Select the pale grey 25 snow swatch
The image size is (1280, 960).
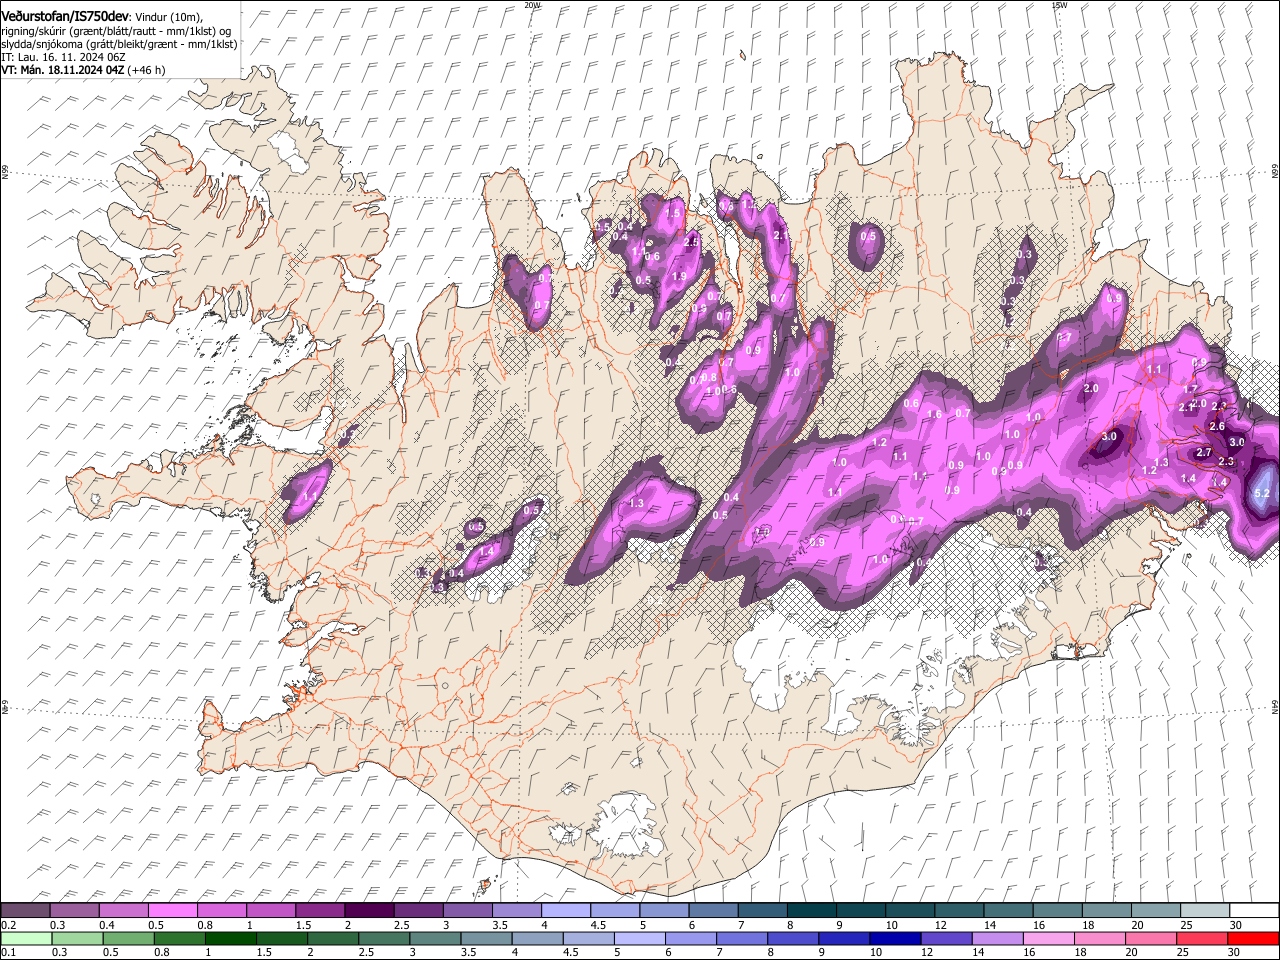click(1205, 910)
